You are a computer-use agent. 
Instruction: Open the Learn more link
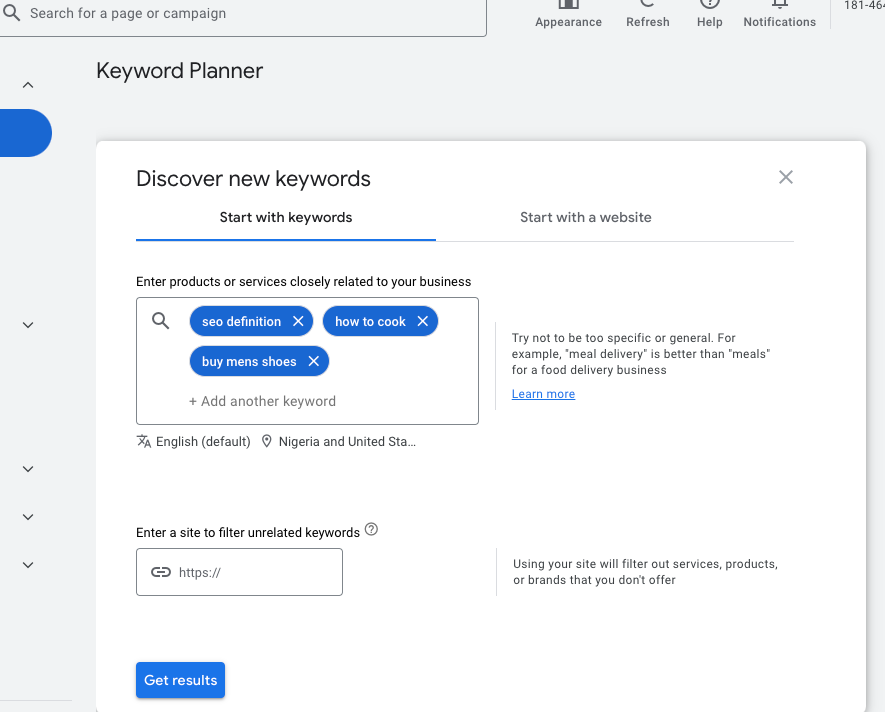[x=543, y=394]
